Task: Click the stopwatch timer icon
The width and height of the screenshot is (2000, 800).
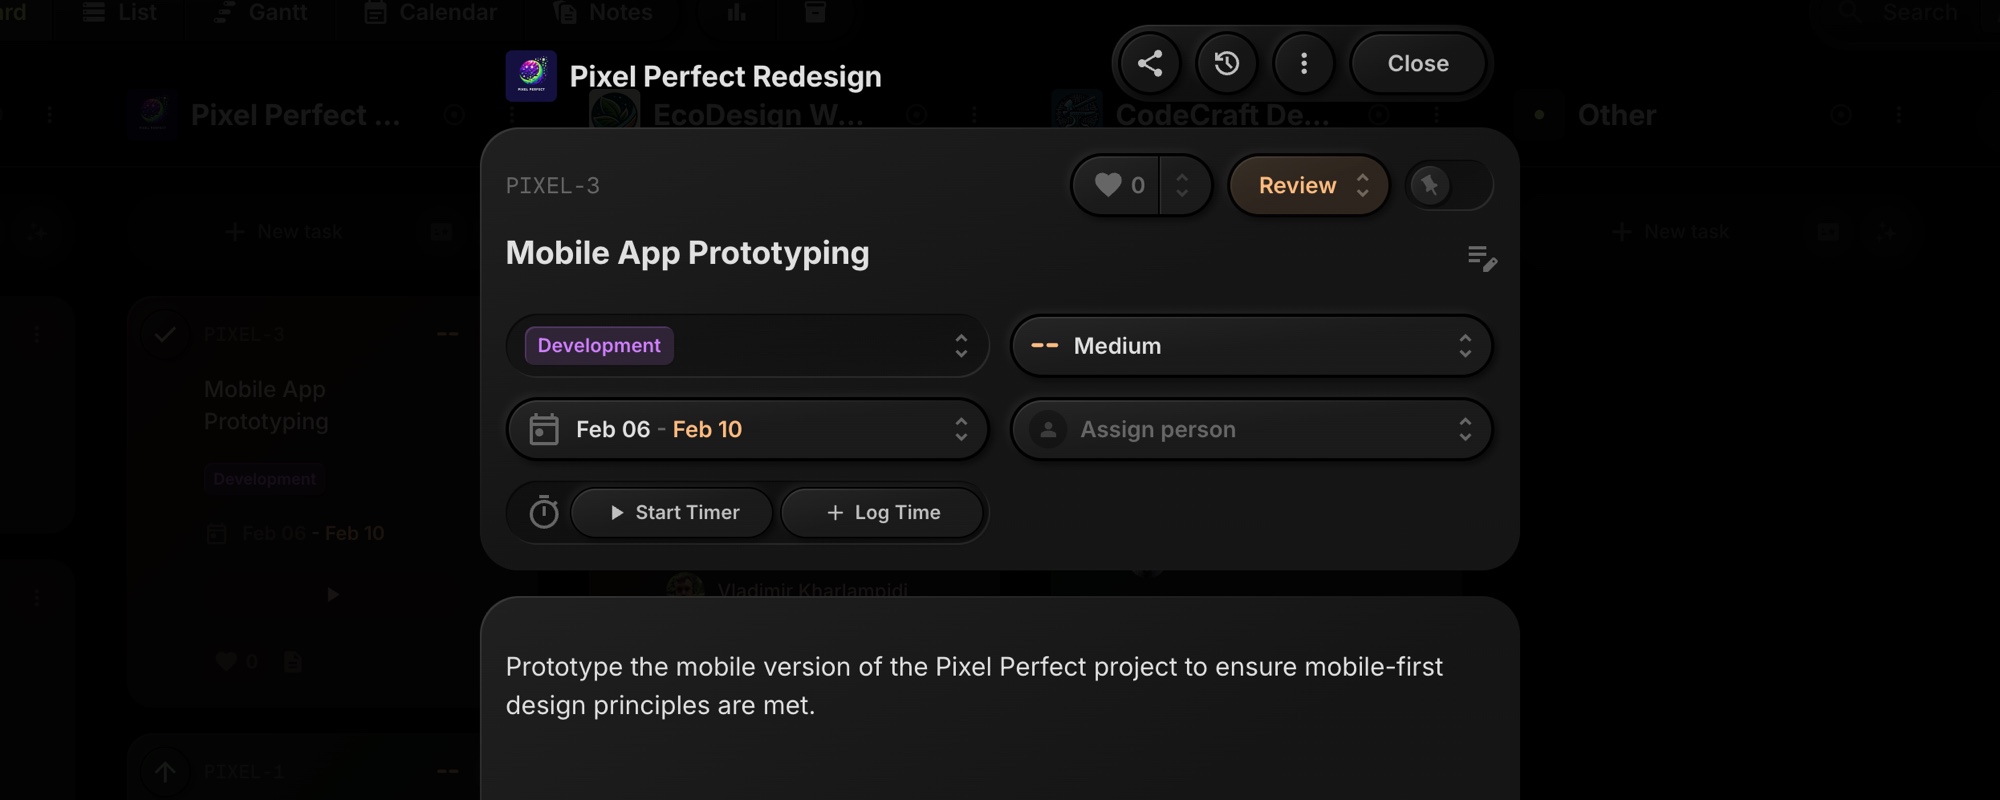Action: click(x=544, y=512)
